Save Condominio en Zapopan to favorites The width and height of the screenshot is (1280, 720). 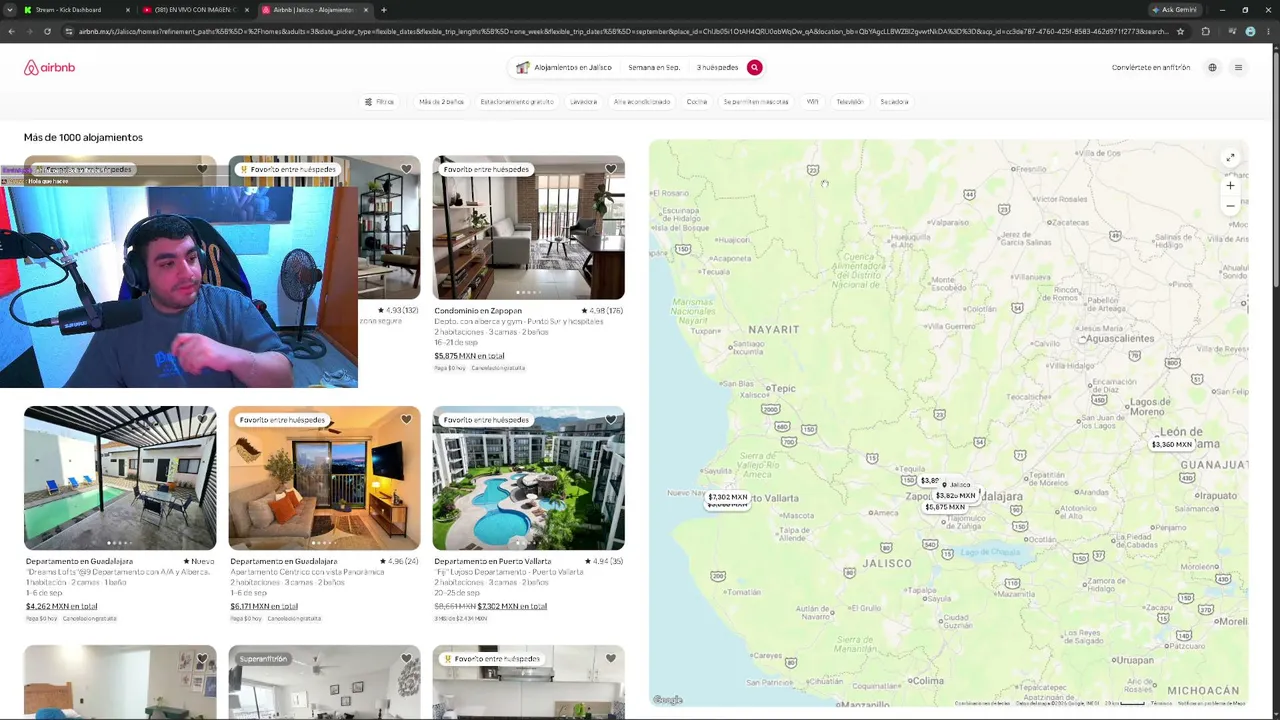pos(610,169)
